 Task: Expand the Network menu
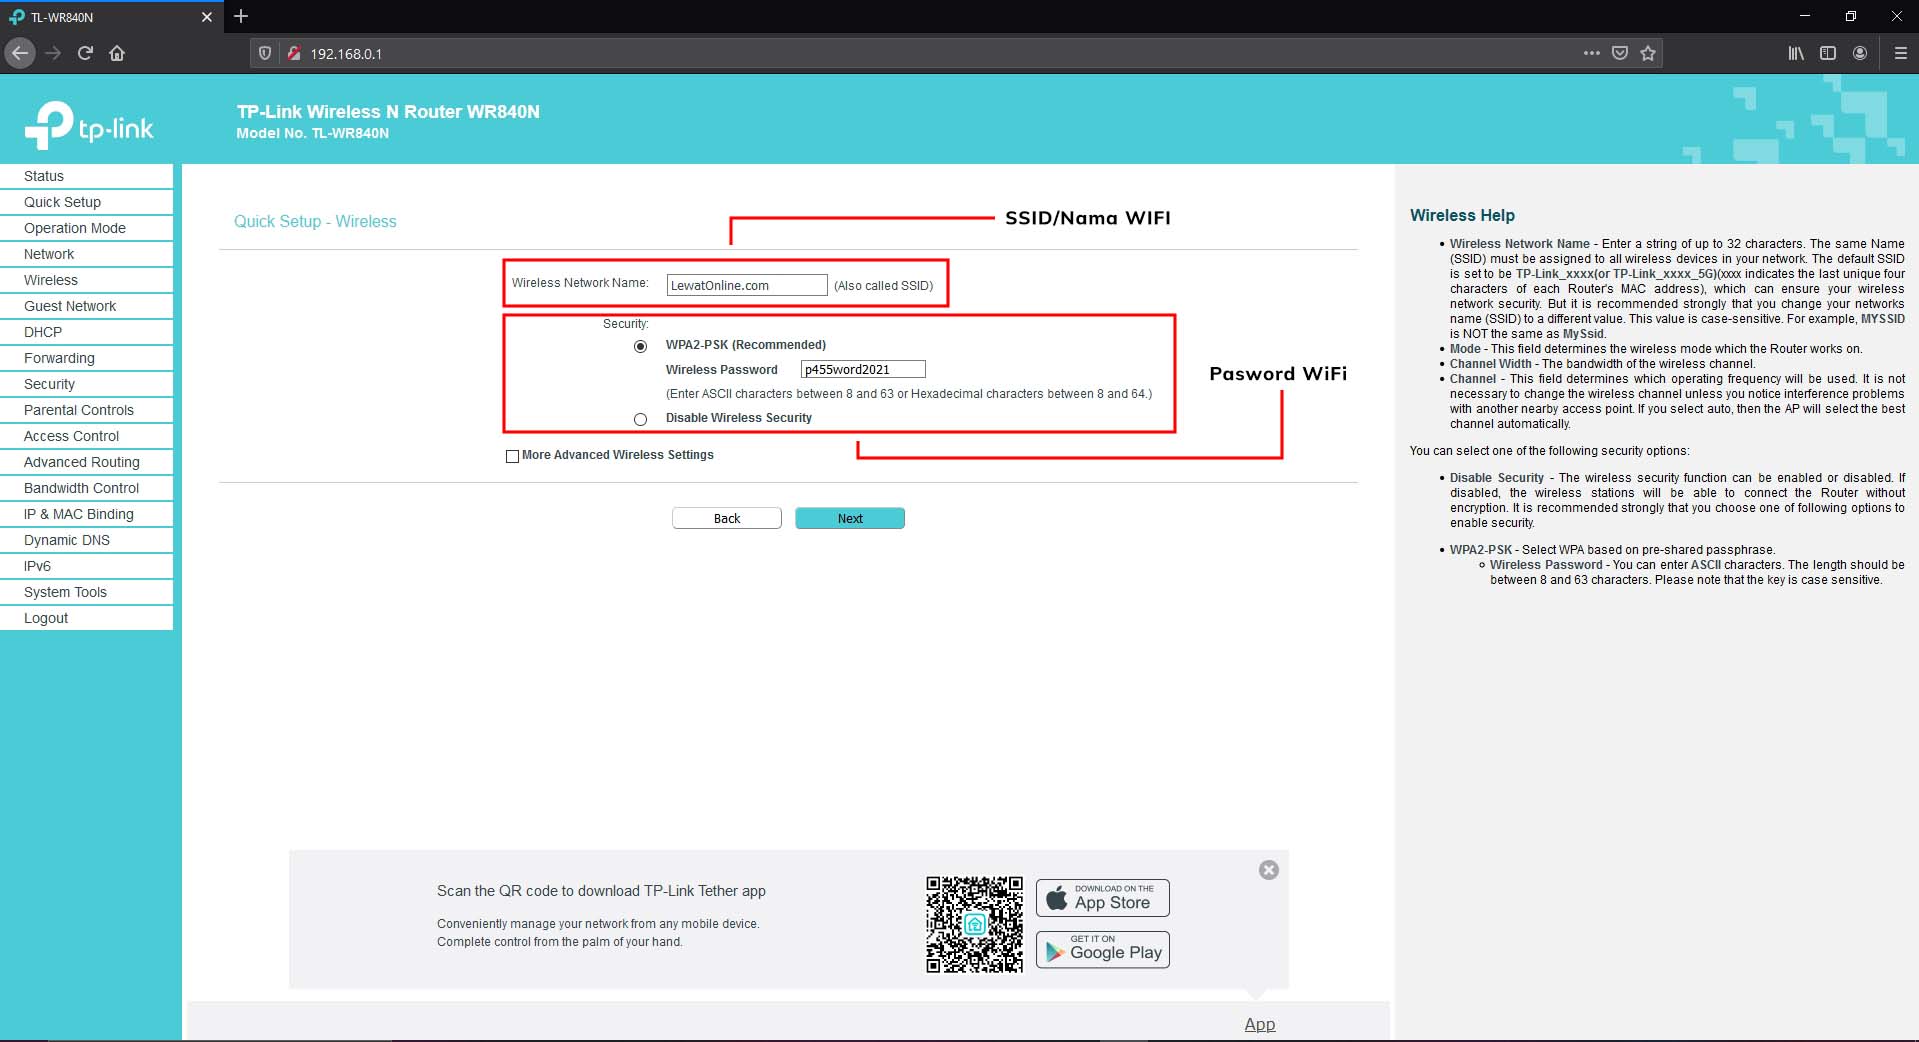point(86,254)
